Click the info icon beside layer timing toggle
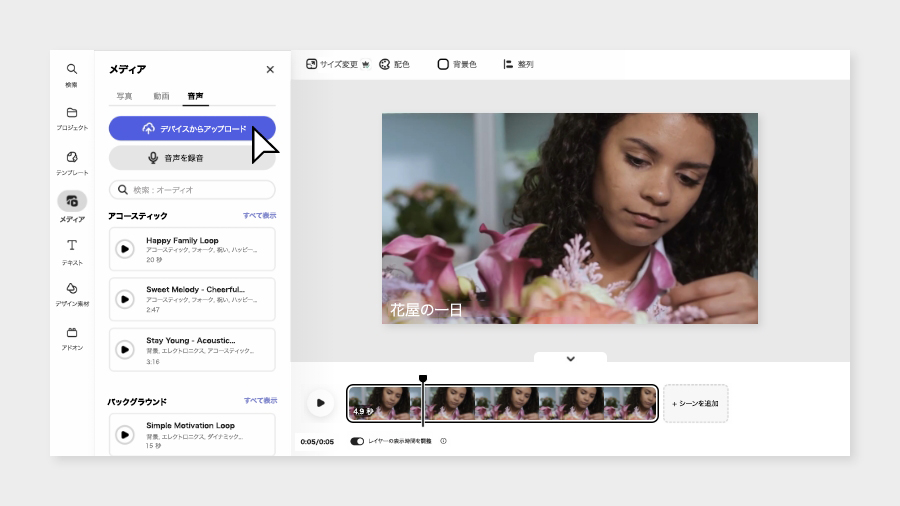This screenshot has height=506, width=900. click(x=443, y=441)
